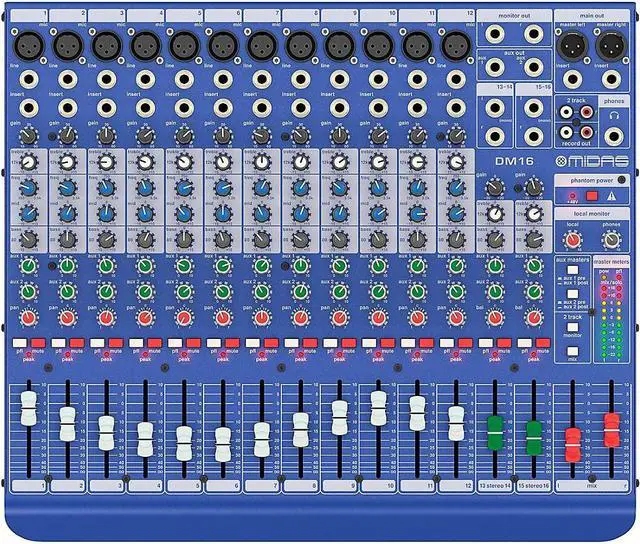Select the master right XLR output
This screenshot has height=544, width=640.
pos(611,46)
